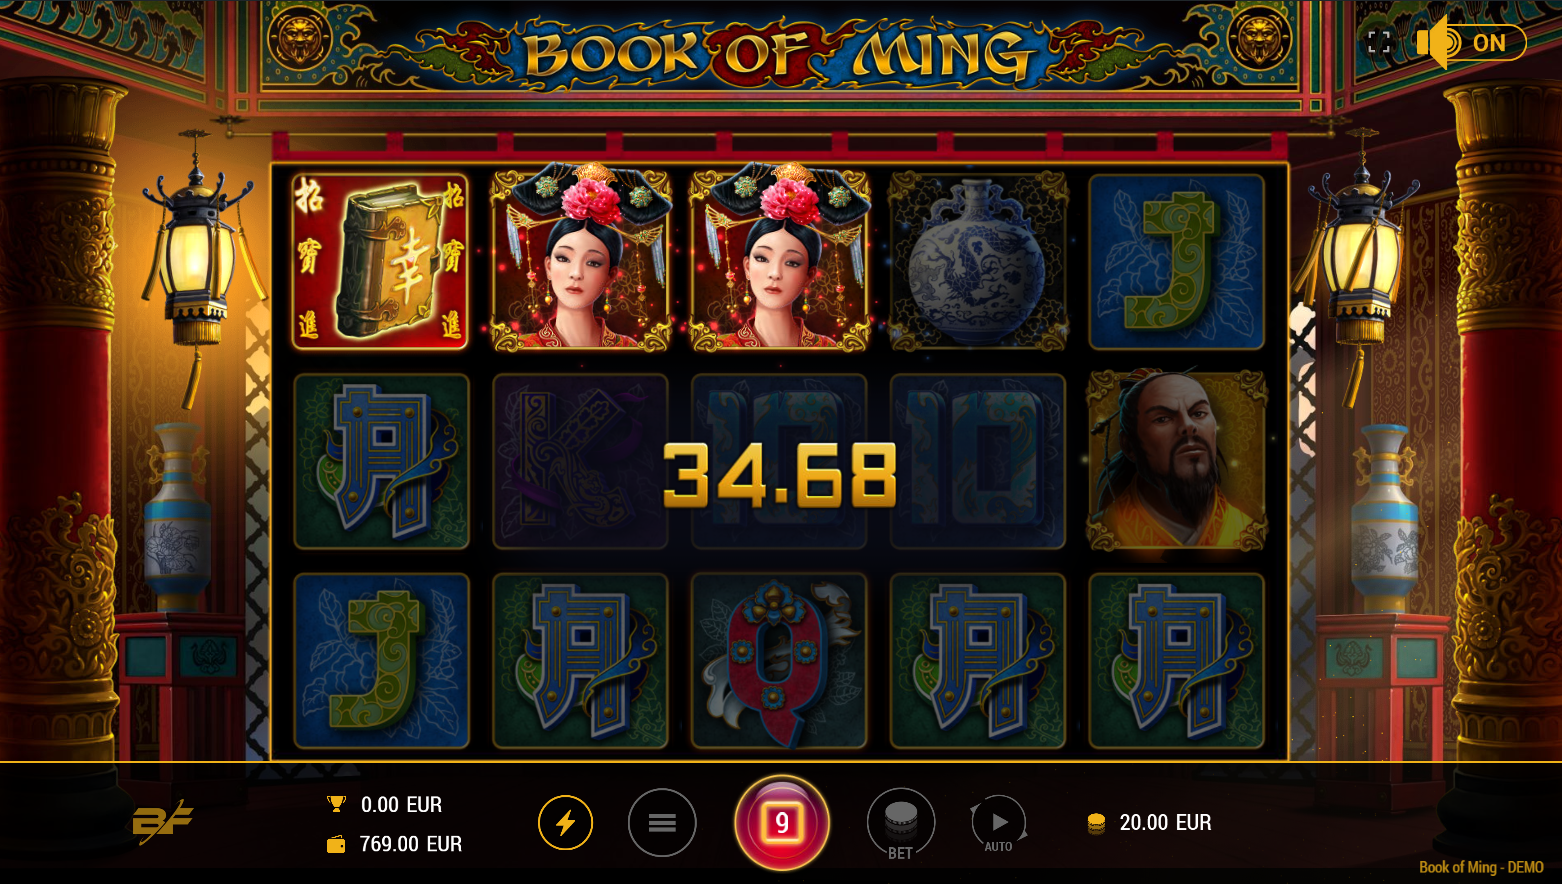1562x884 pixels.
Task: Select the red Q card symbol
Action: (779, 661)
